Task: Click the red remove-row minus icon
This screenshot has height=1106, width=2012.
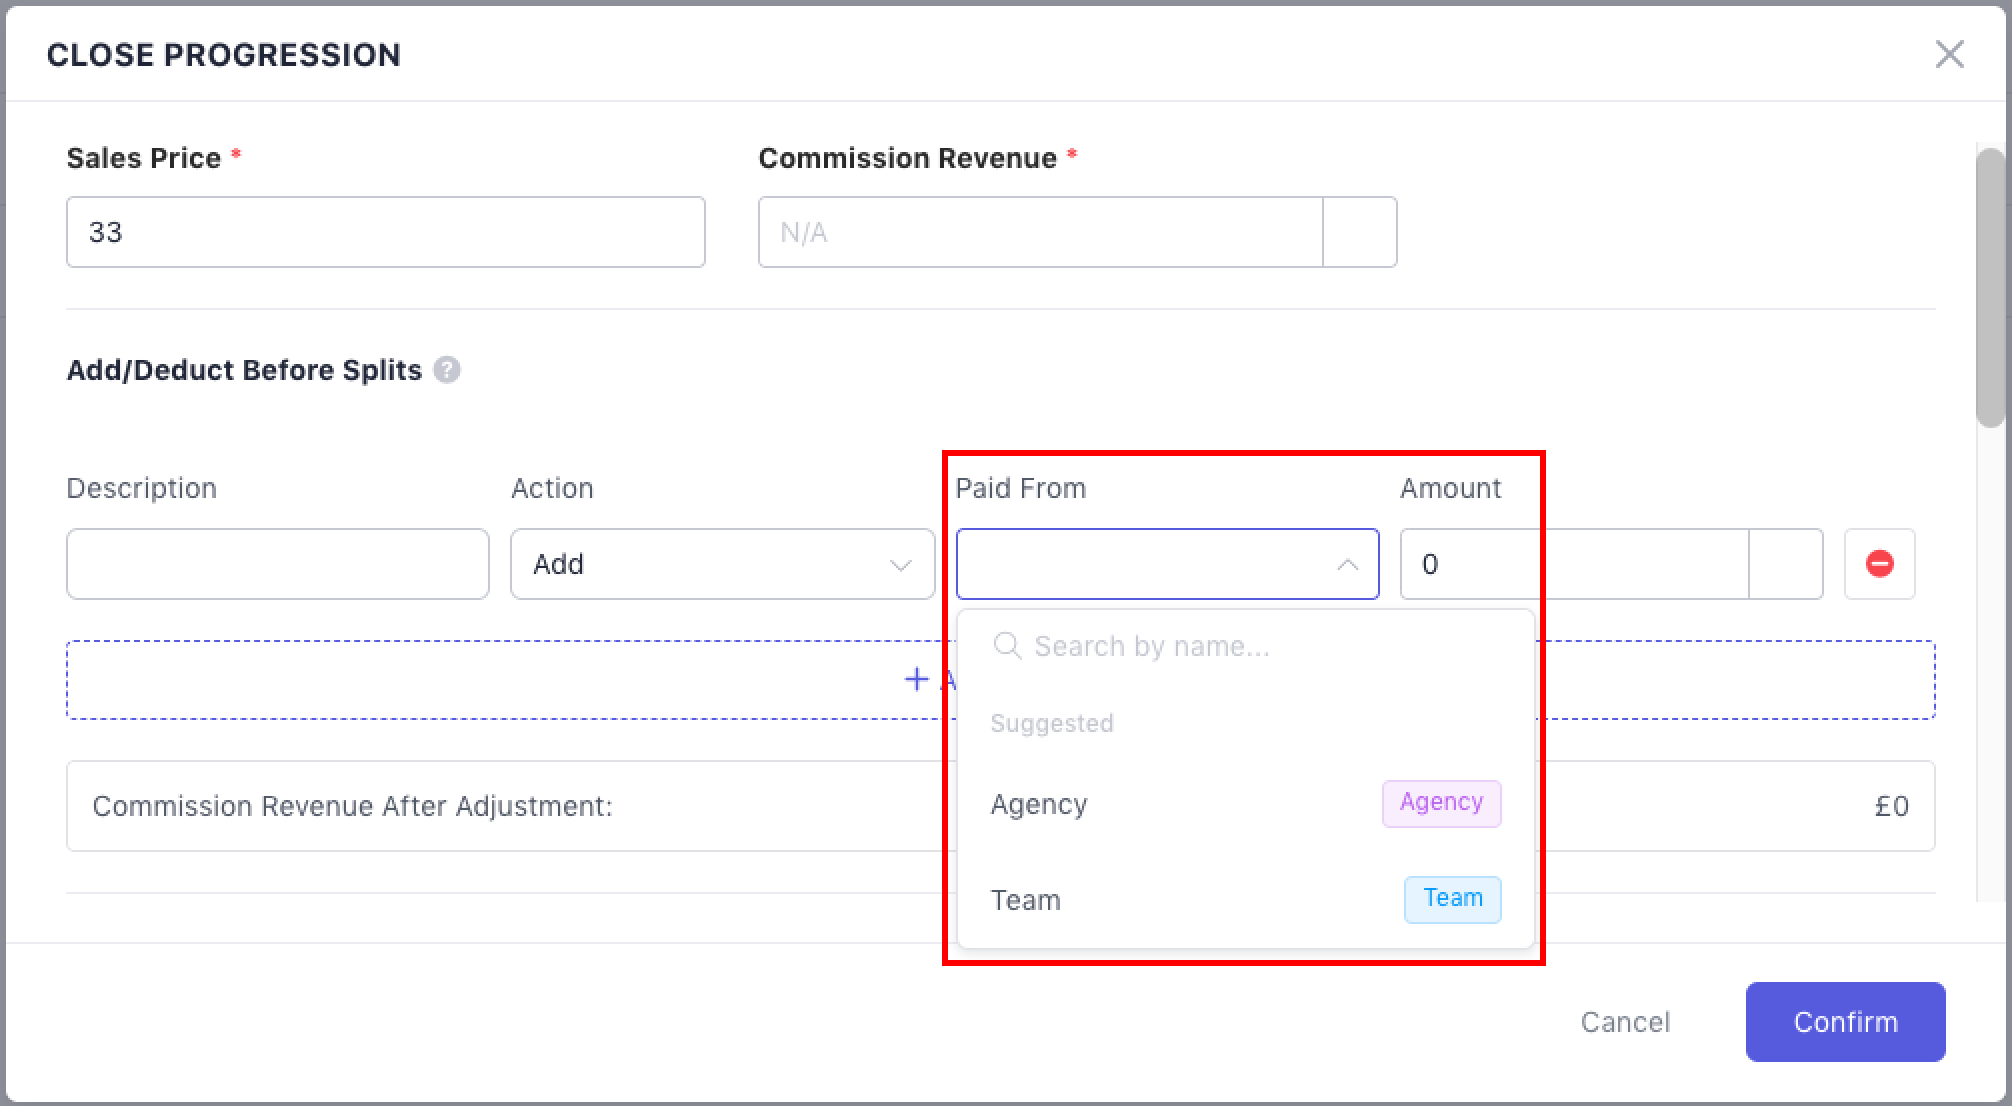Action: [x=1879, y=564]
